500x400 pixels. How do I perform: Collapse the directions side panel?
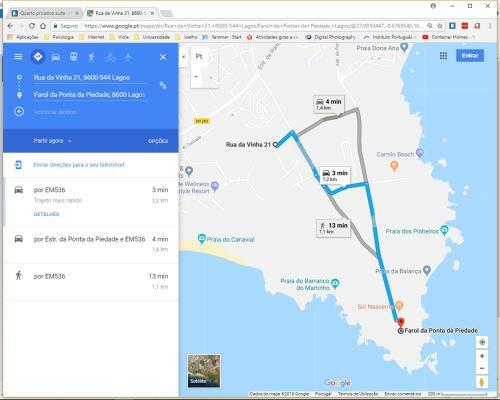[x=184, y=57]
